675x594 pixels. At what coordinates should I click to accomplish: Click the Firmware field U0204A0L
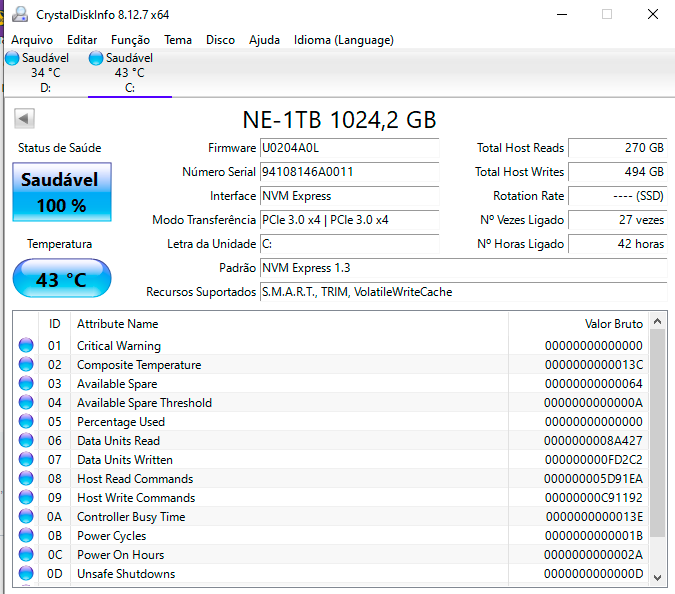350,148
